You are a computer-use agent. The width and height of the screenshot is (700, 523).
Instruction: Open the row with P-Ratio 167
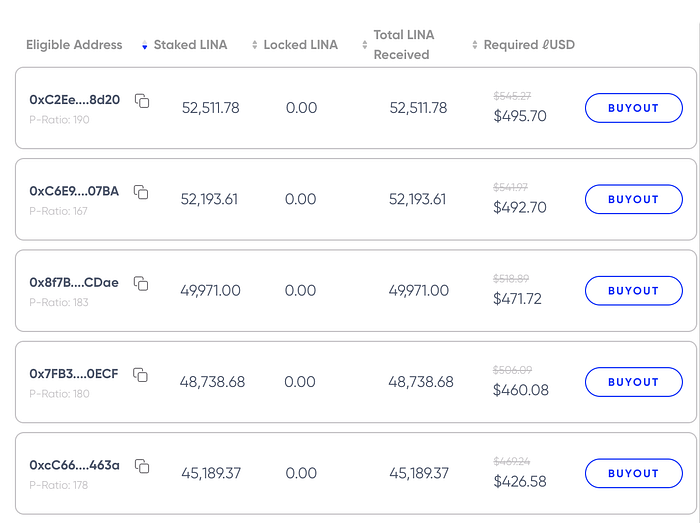coord(356,199)
